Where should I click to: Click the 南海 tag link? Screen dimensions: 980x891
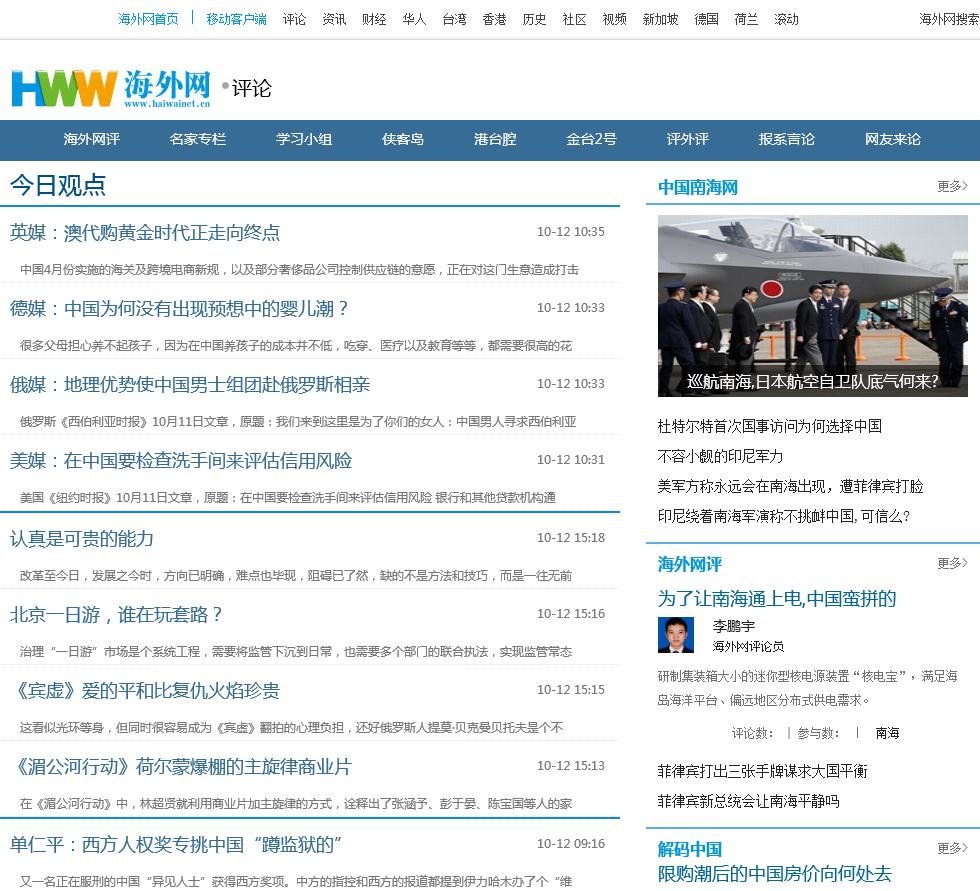(888, 733)
